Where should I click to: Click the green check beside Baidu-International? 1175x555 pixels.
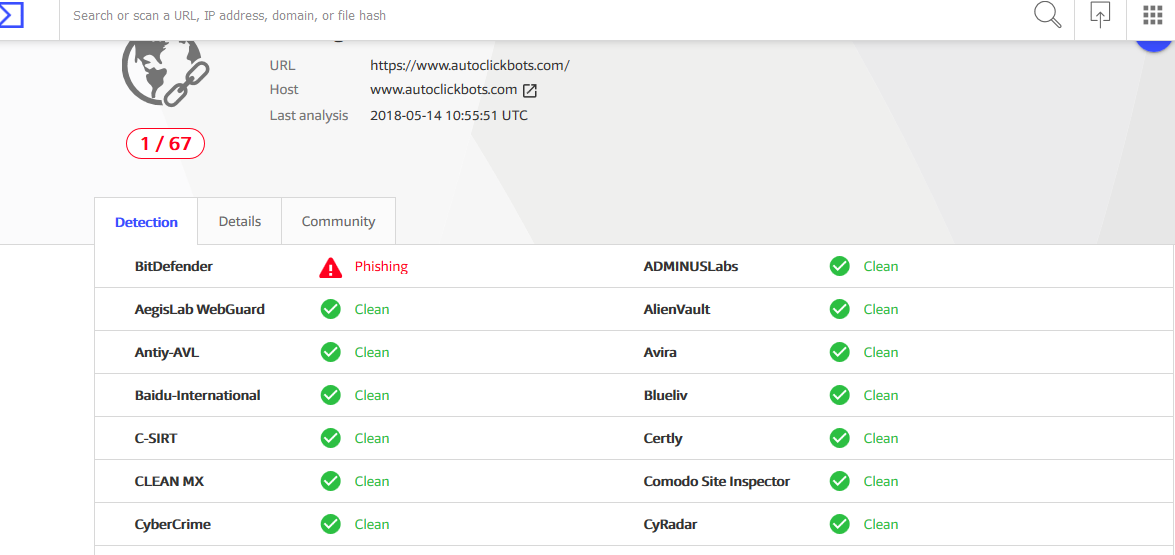tap(330, 395)
